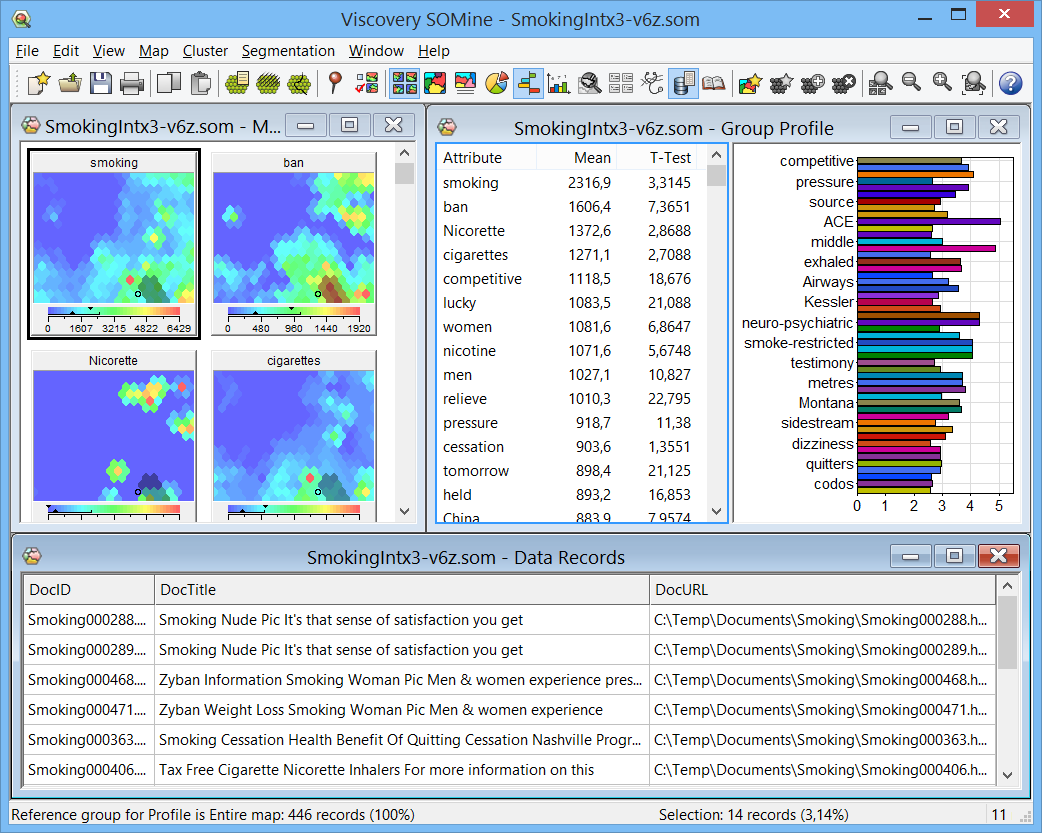Click the red pushpin marker icon
The height and width of the screenshot is (833, 1042).
tap(335, 83)
